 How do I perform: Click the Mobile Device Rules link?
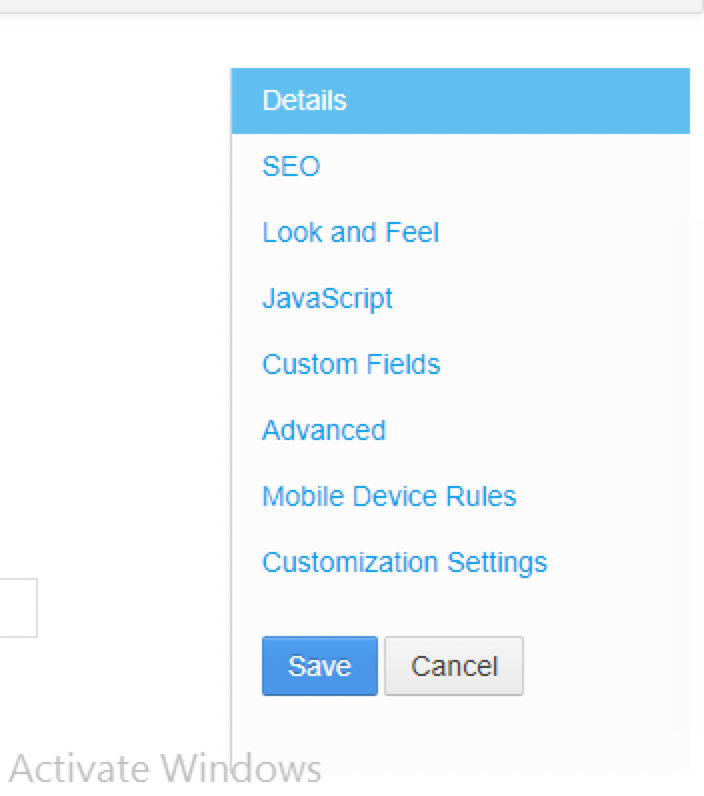tap(389, 496)
